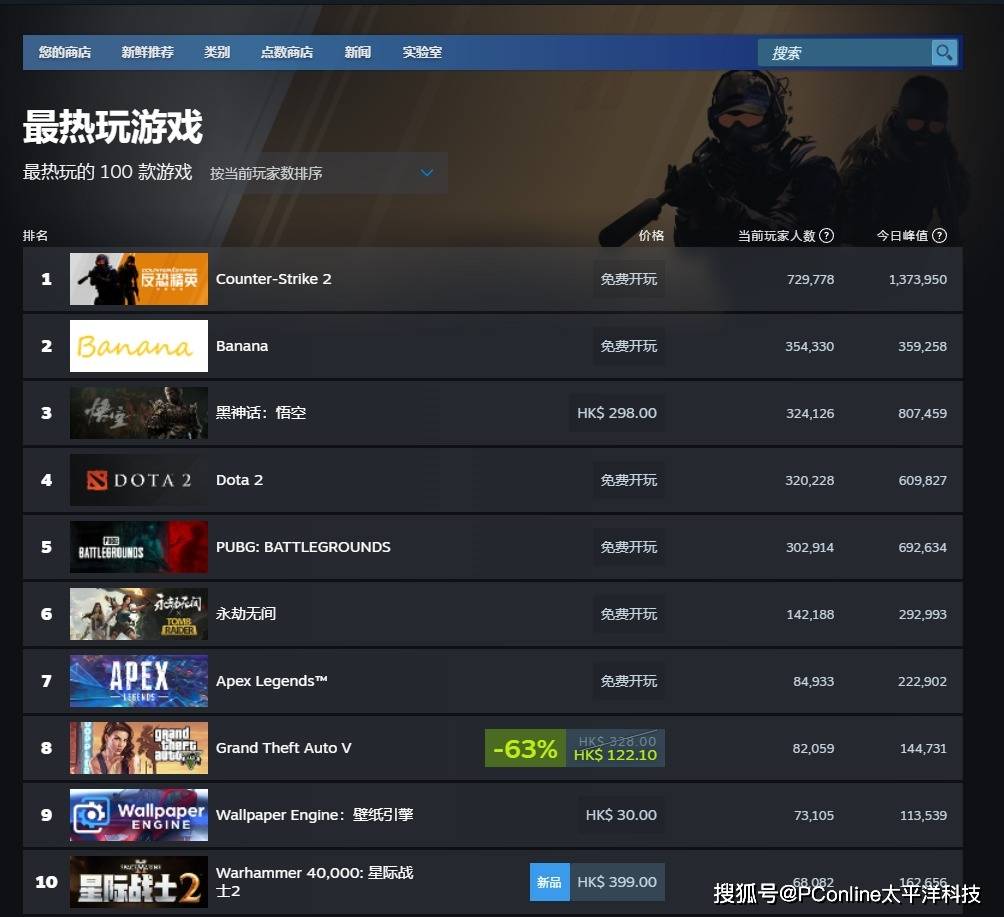Click the 价格 column header
This screenshot has width=1004, height=917.
tap(651, 236)
